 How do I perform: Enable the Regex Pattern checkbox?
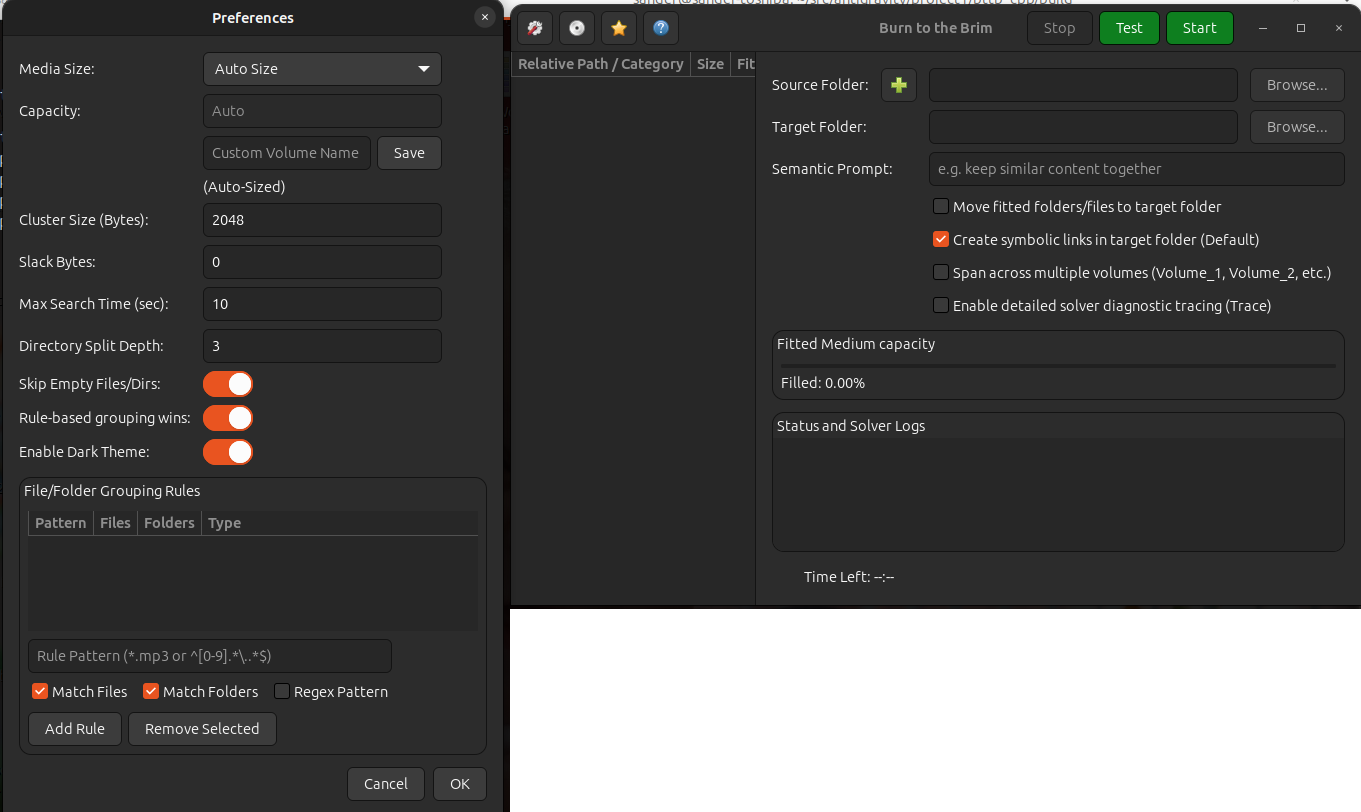(282, 691)
